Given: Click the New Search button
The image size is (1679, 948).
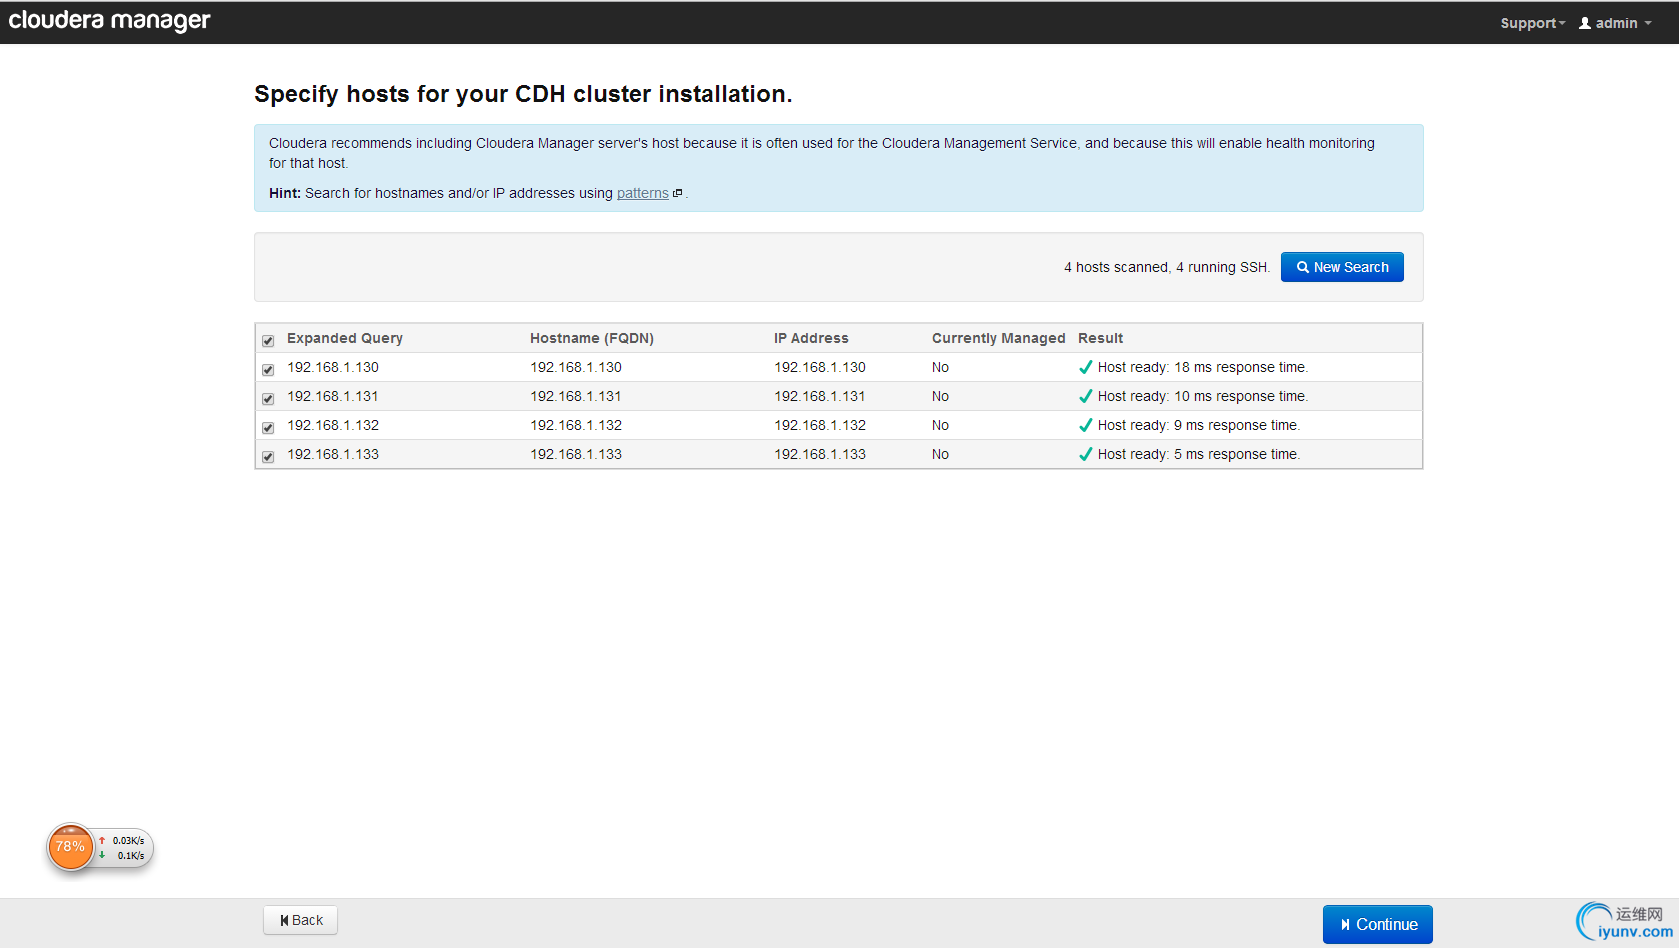Looking at the screenshot, I should [1342, 267].
